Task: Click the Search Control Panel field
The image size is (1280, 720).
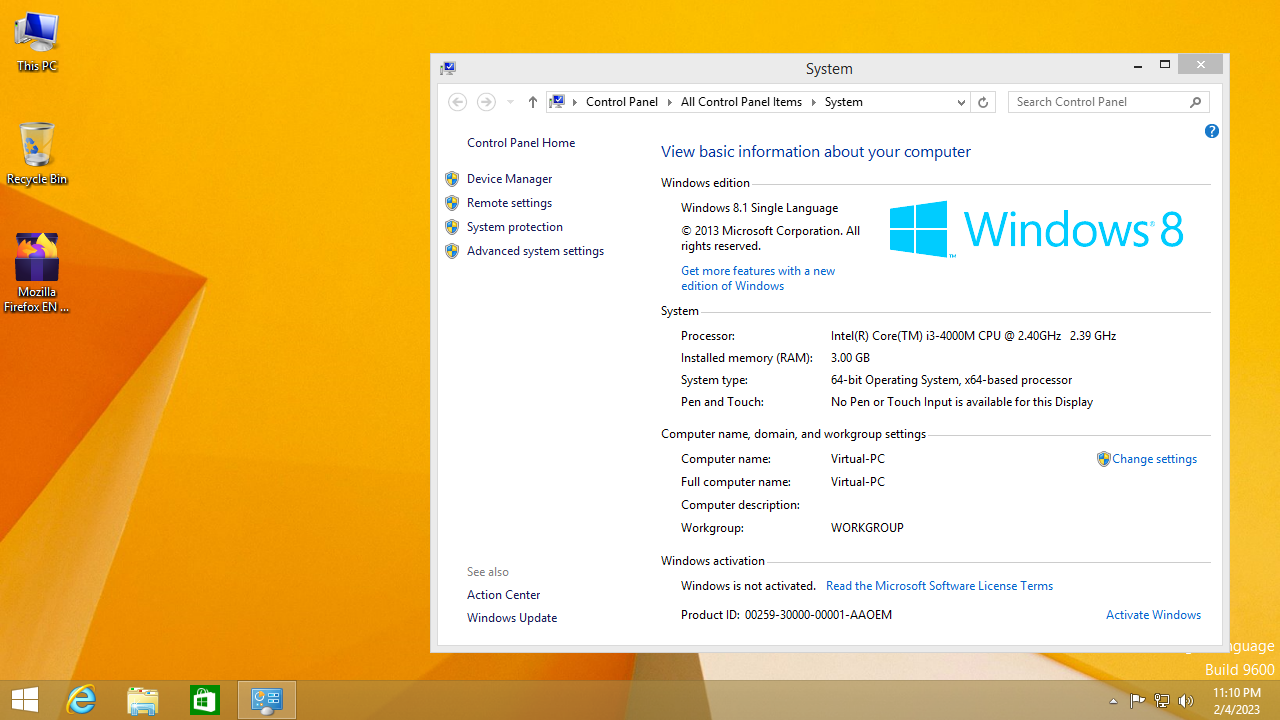Action: pyautogui.click(x=1098, y=102)
